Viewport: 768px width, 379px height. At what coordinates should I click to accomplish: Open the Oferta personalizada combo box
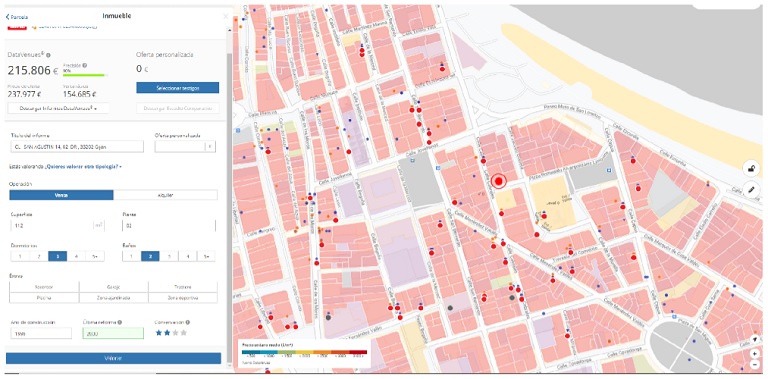coord(185,146)
